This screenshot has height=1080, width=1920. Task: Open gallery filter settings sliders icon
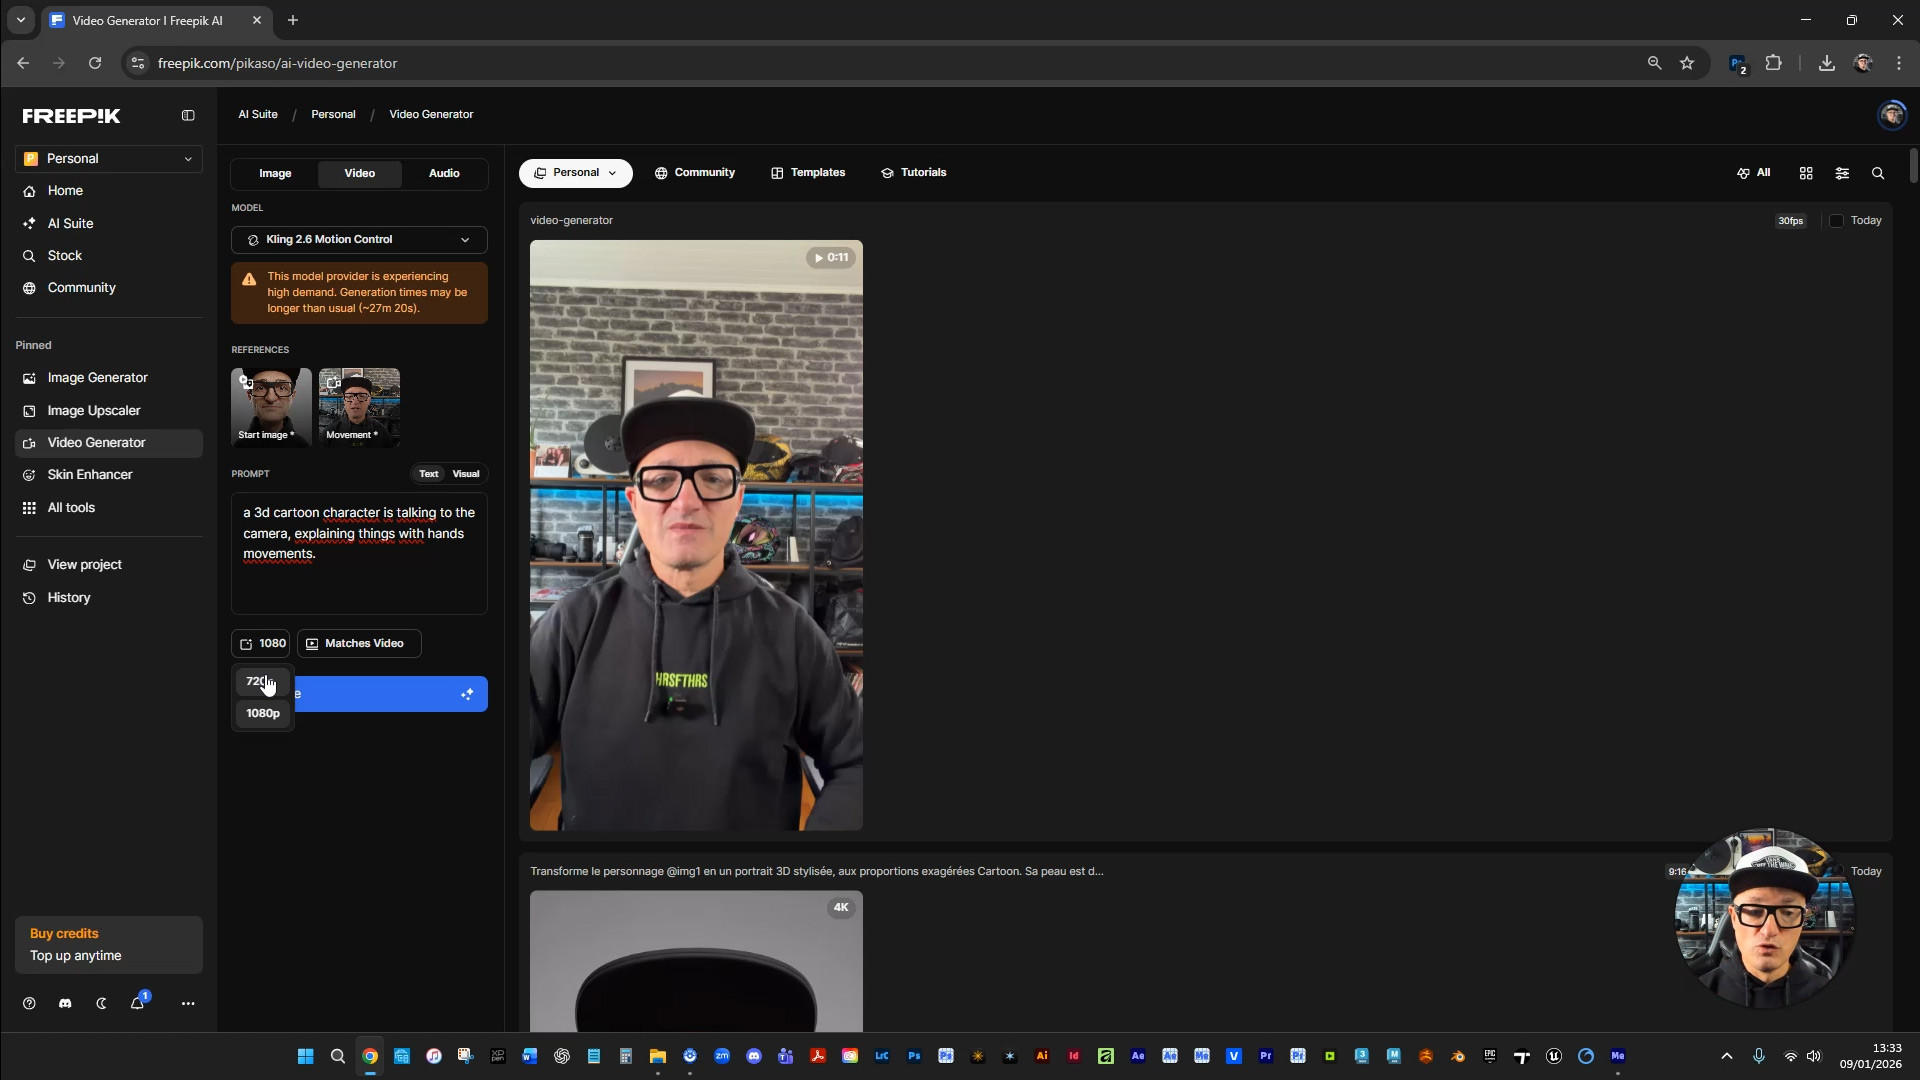(x=1842, y=173)
